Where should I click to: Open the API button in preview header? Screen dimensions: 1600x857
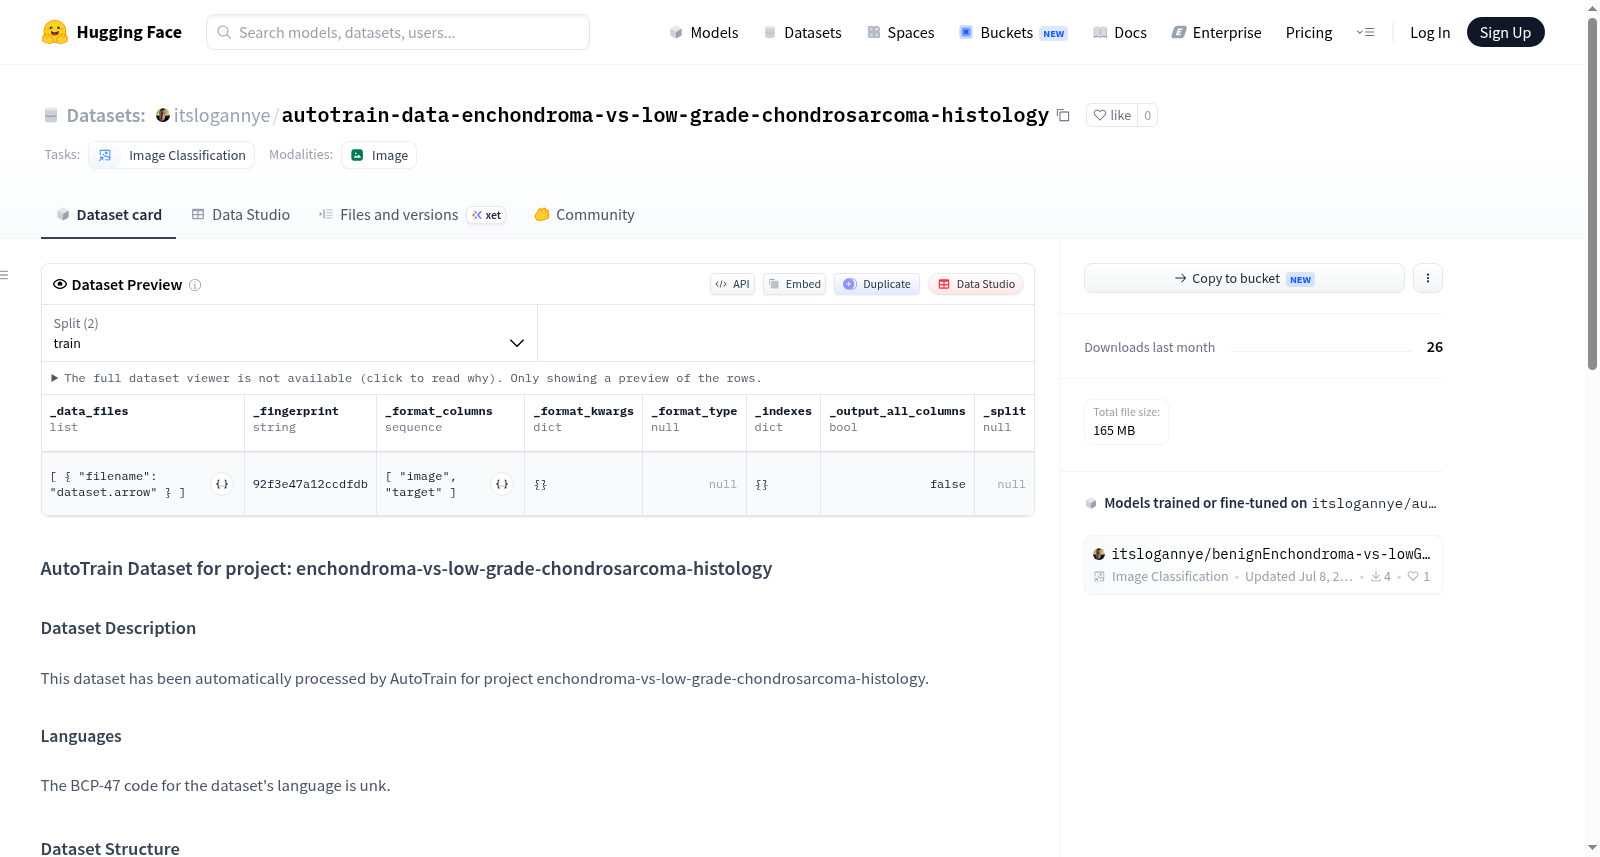coord(732,284)
